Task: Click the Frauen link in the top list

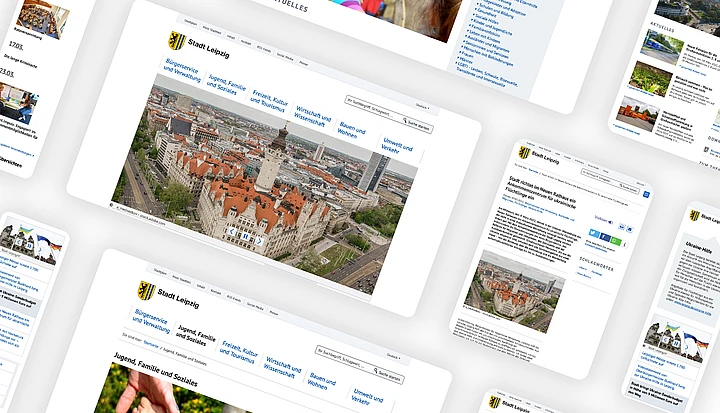Action: pos(467,55)
